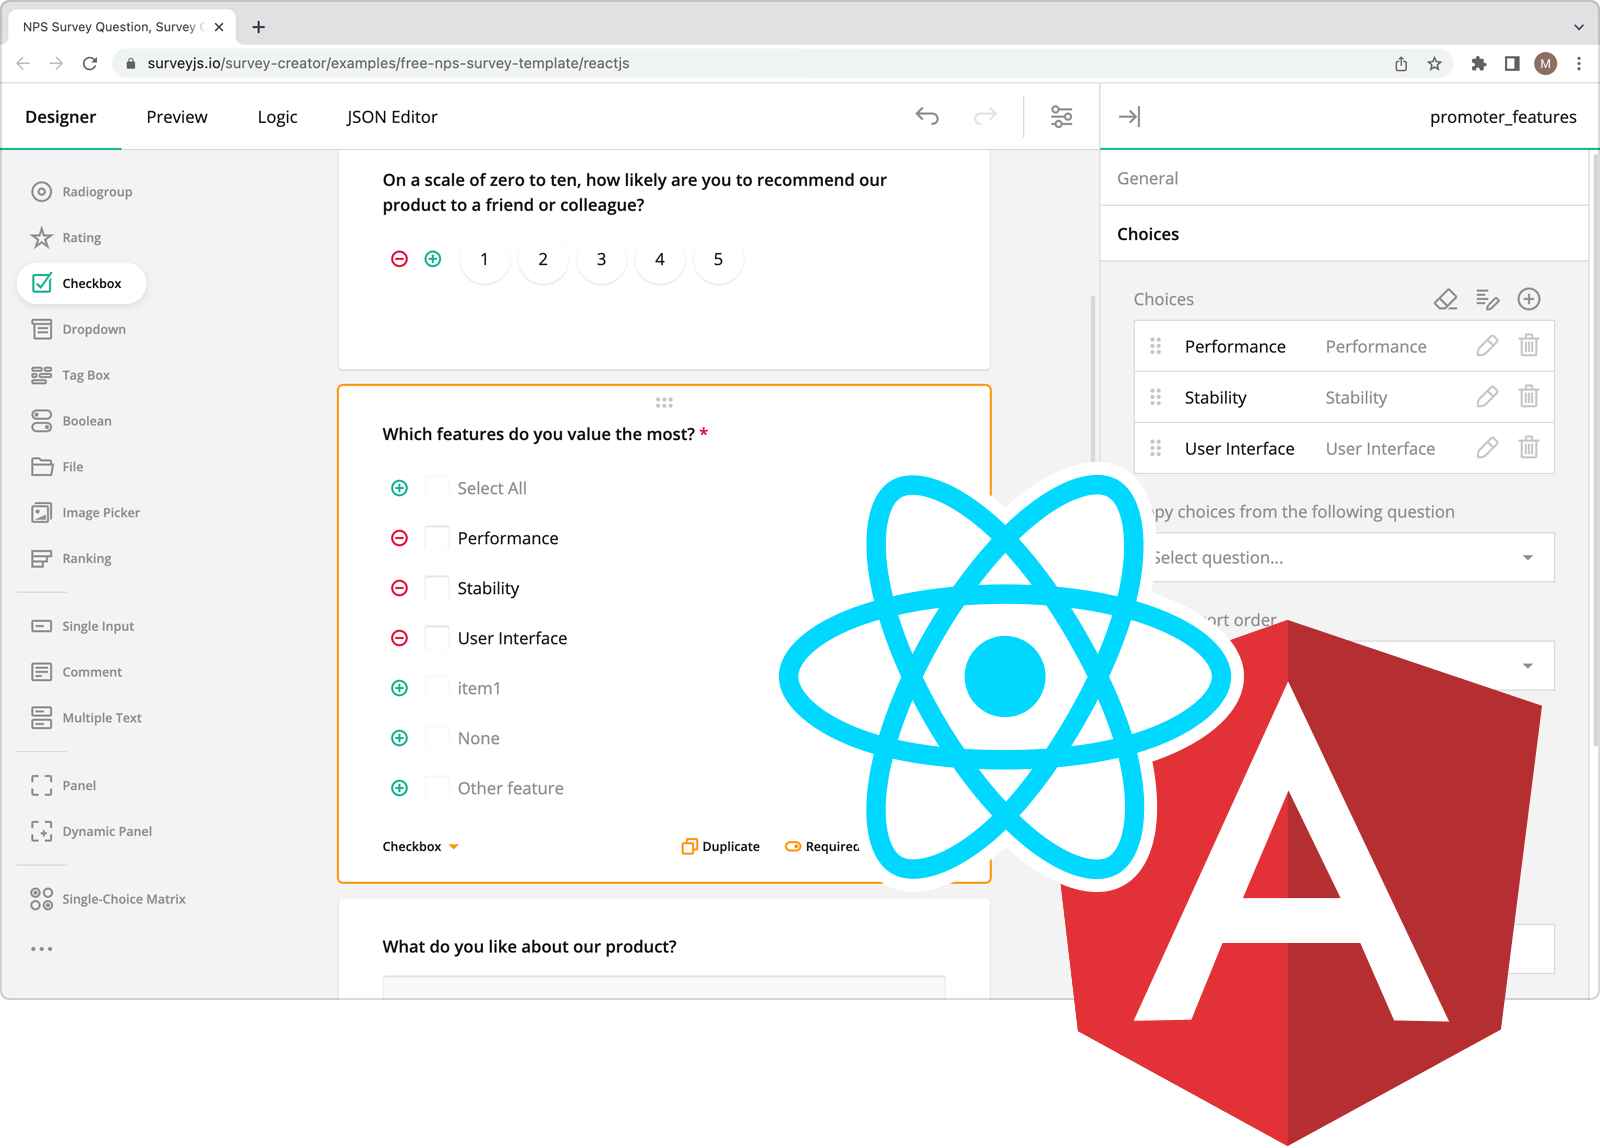1600x1148 pixels.
Task: Choose the Single Input toolbox item
Action: point(83,627)
